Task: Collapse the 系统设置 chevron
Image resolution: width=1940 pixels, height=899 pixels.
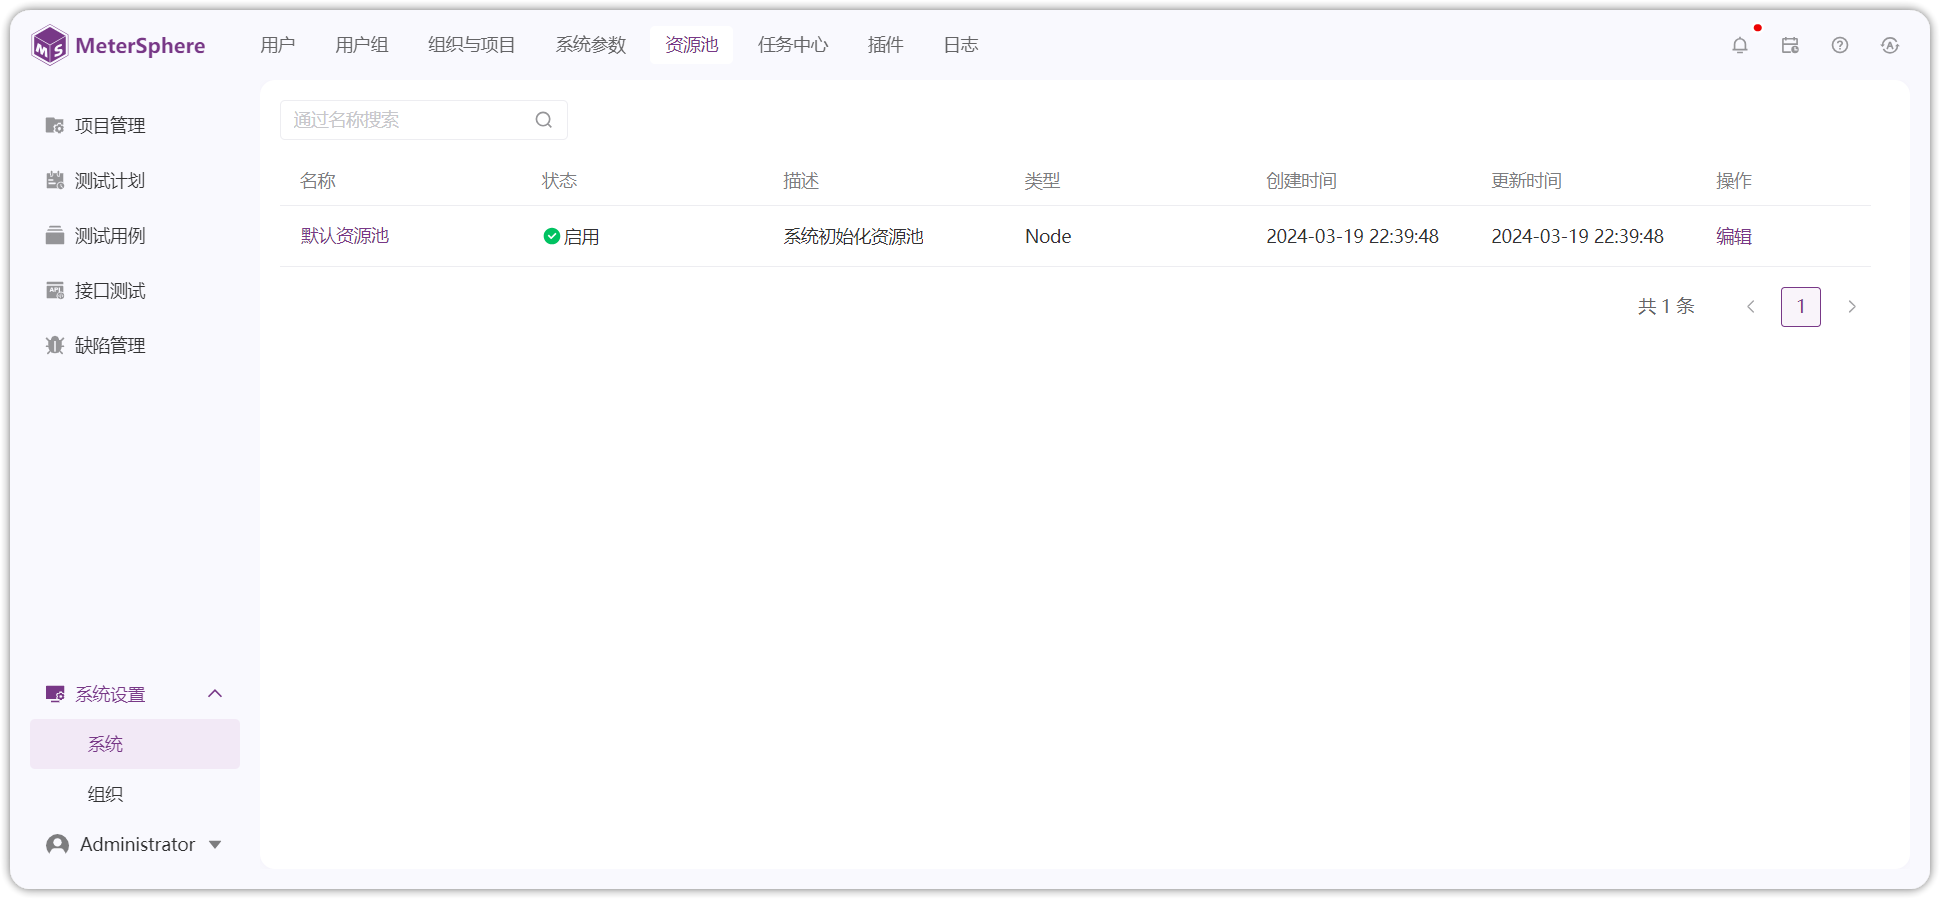Action: tap(215, 694)
